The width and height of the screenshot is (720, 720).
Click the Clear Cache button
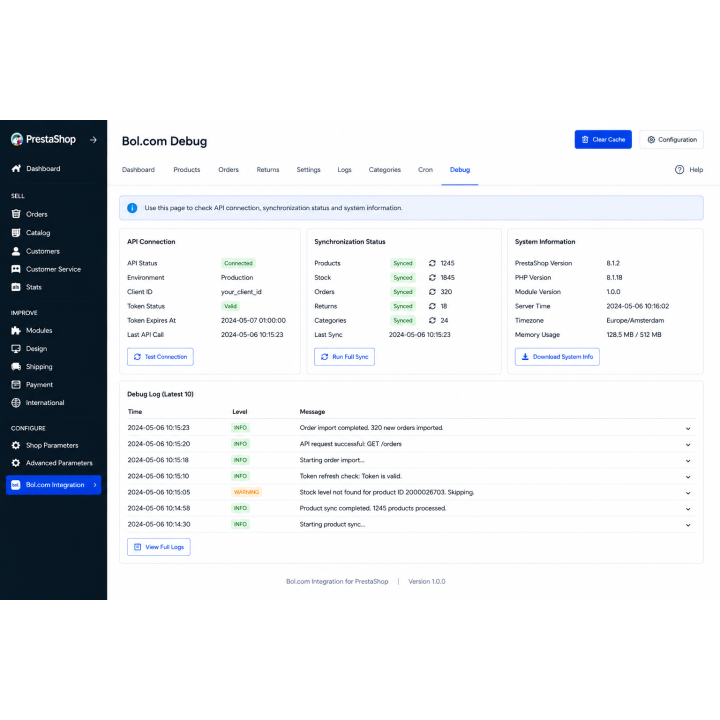(x=603, y=140)
